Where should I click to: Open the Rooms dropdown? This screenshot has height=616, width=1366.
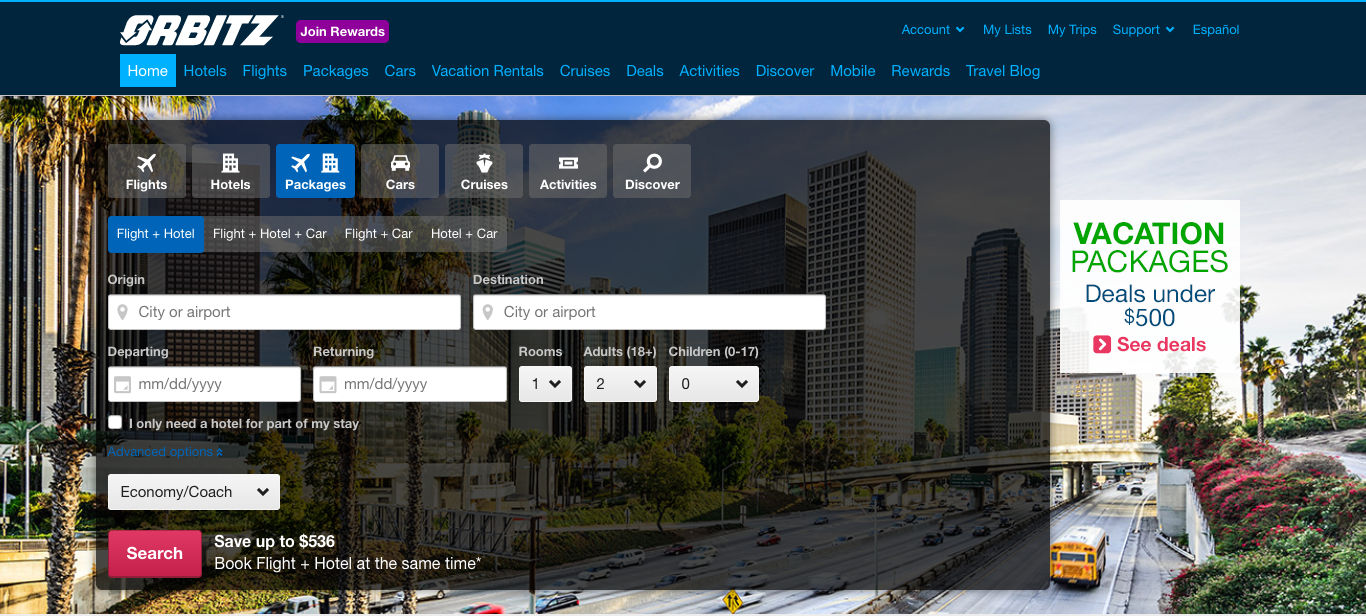pyautogui.click(x=545, y=384)
